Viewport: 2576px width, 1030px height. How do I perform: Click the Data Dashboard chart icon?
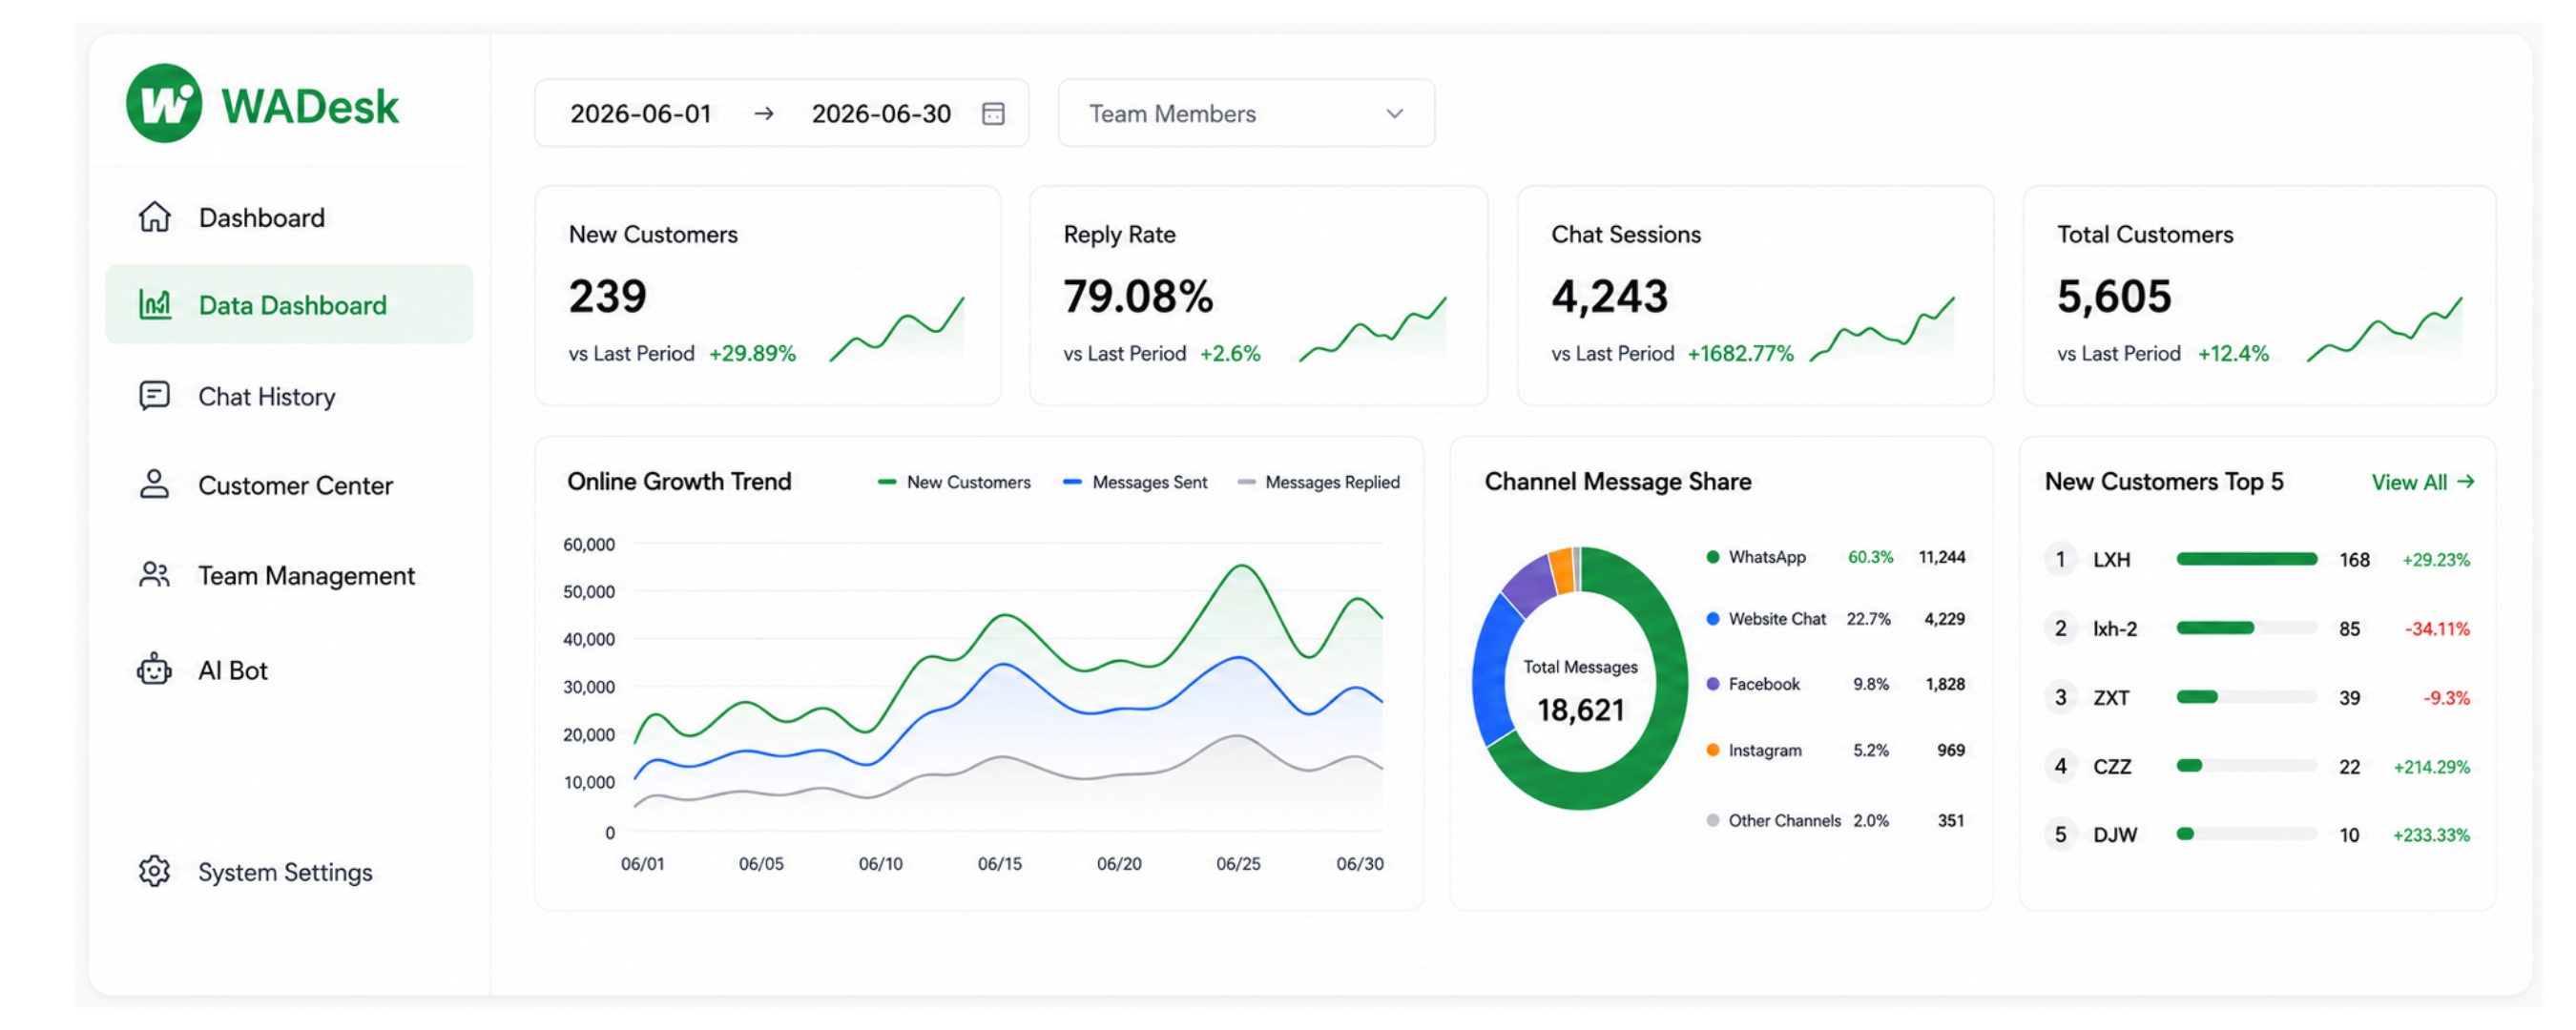pos(154,304)
